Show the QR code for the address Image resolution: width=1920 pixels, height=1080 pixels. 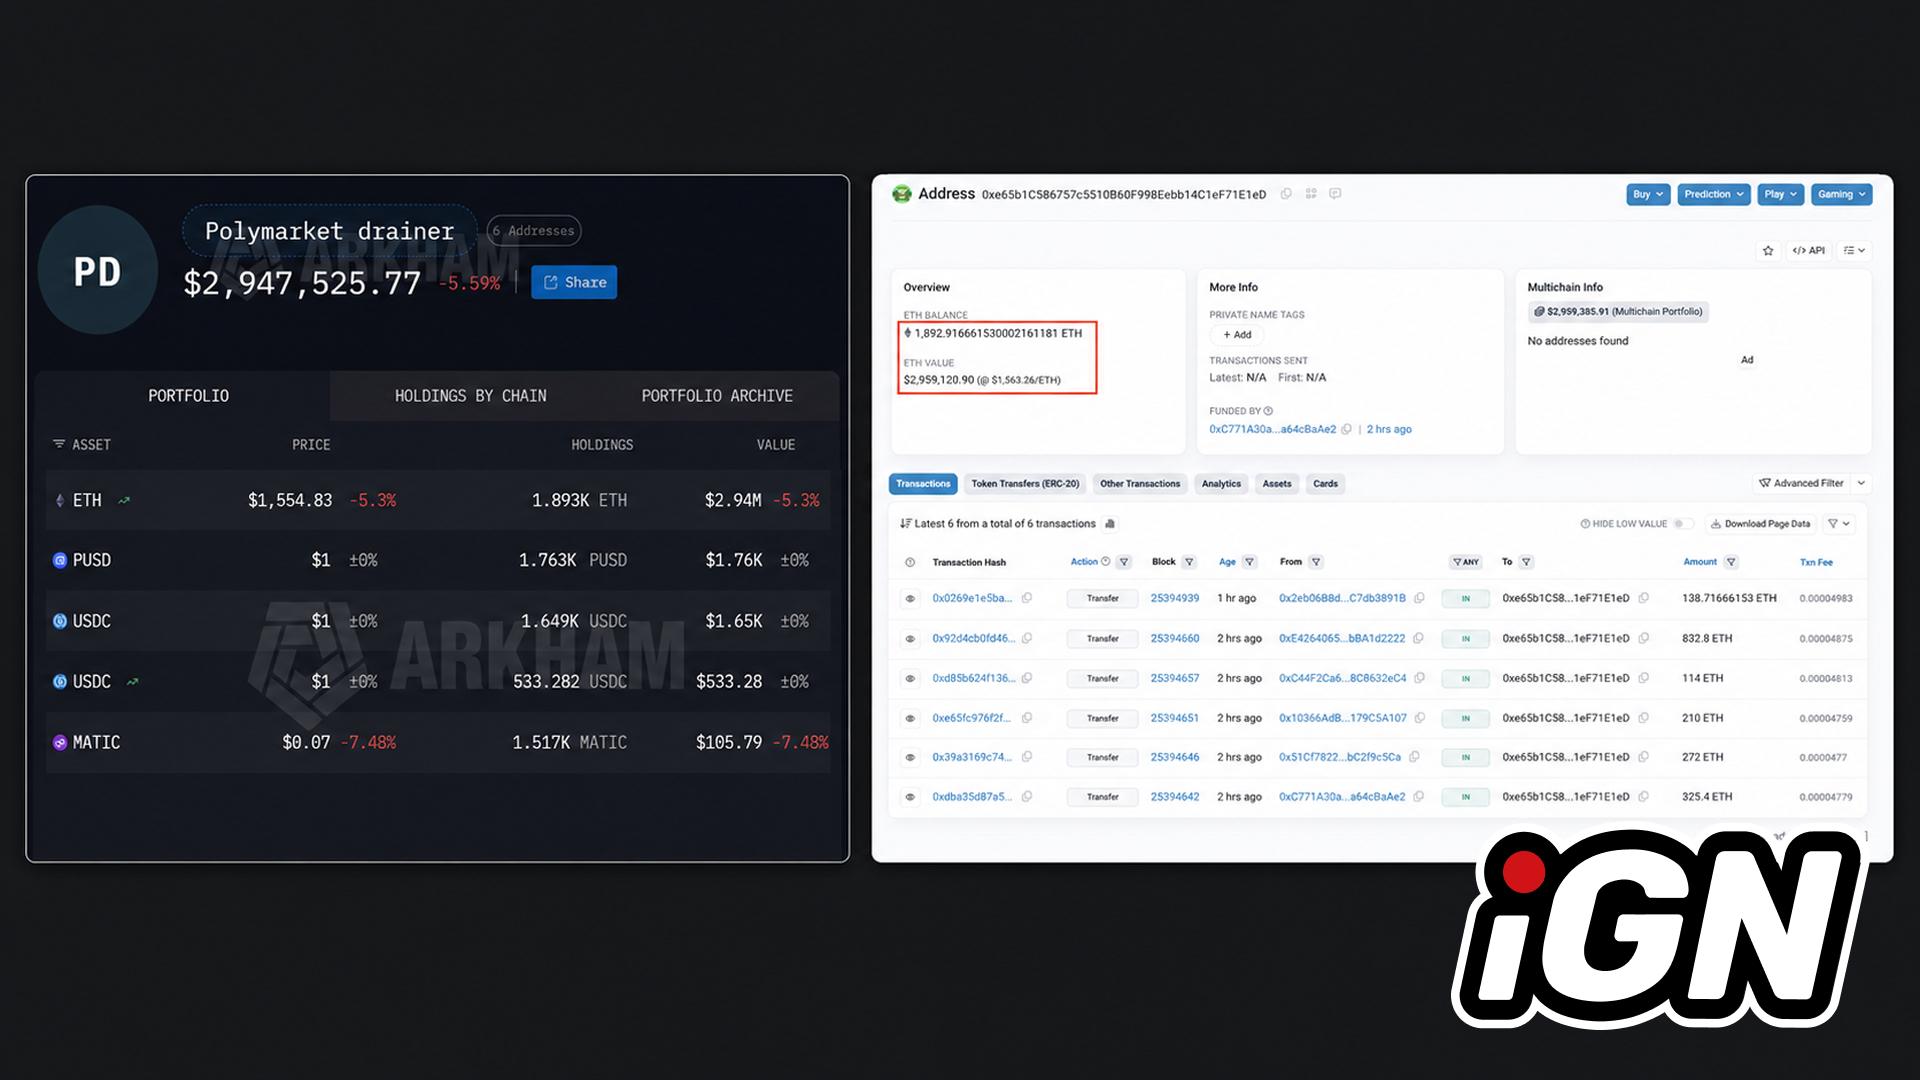[x=1311, y=194]
